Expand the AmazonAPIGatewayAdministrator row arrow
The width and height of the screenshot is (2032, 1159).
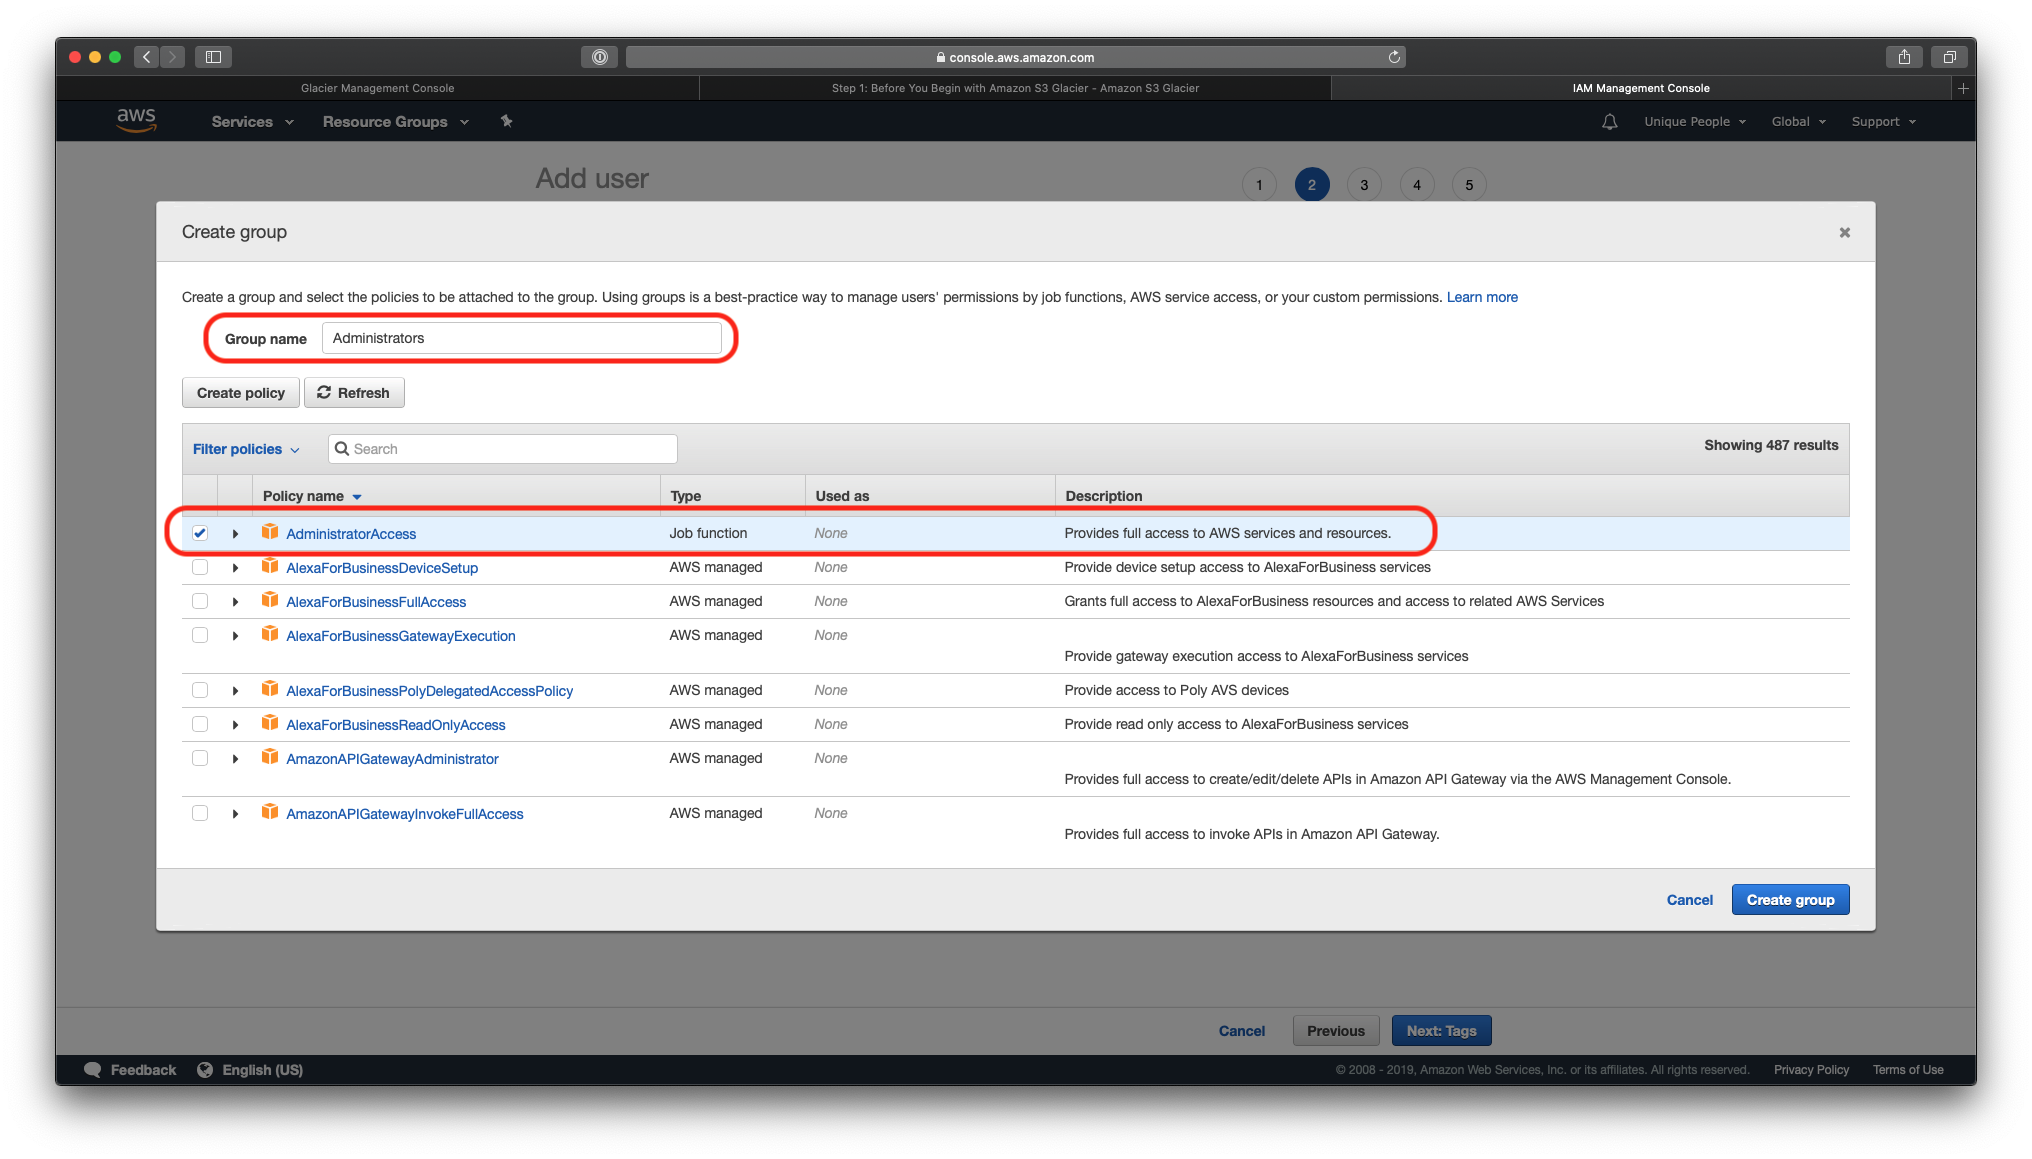(x=235, y=759)
